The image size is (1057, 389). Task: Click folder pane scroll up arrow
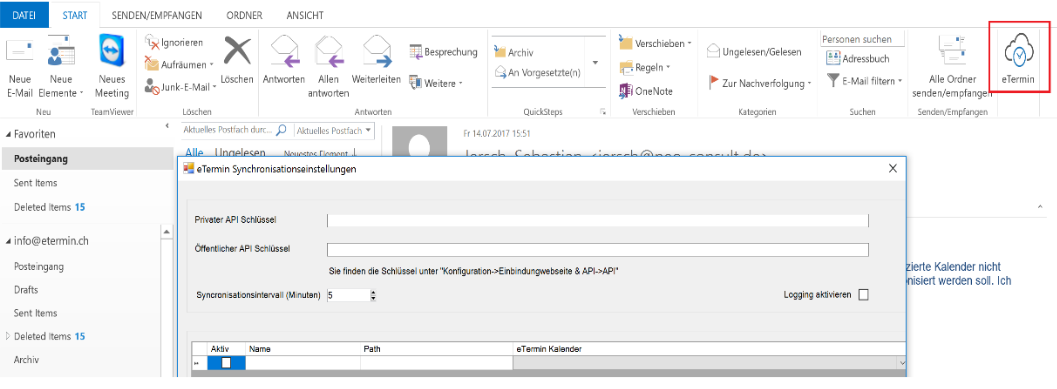(x=166, y=231)
